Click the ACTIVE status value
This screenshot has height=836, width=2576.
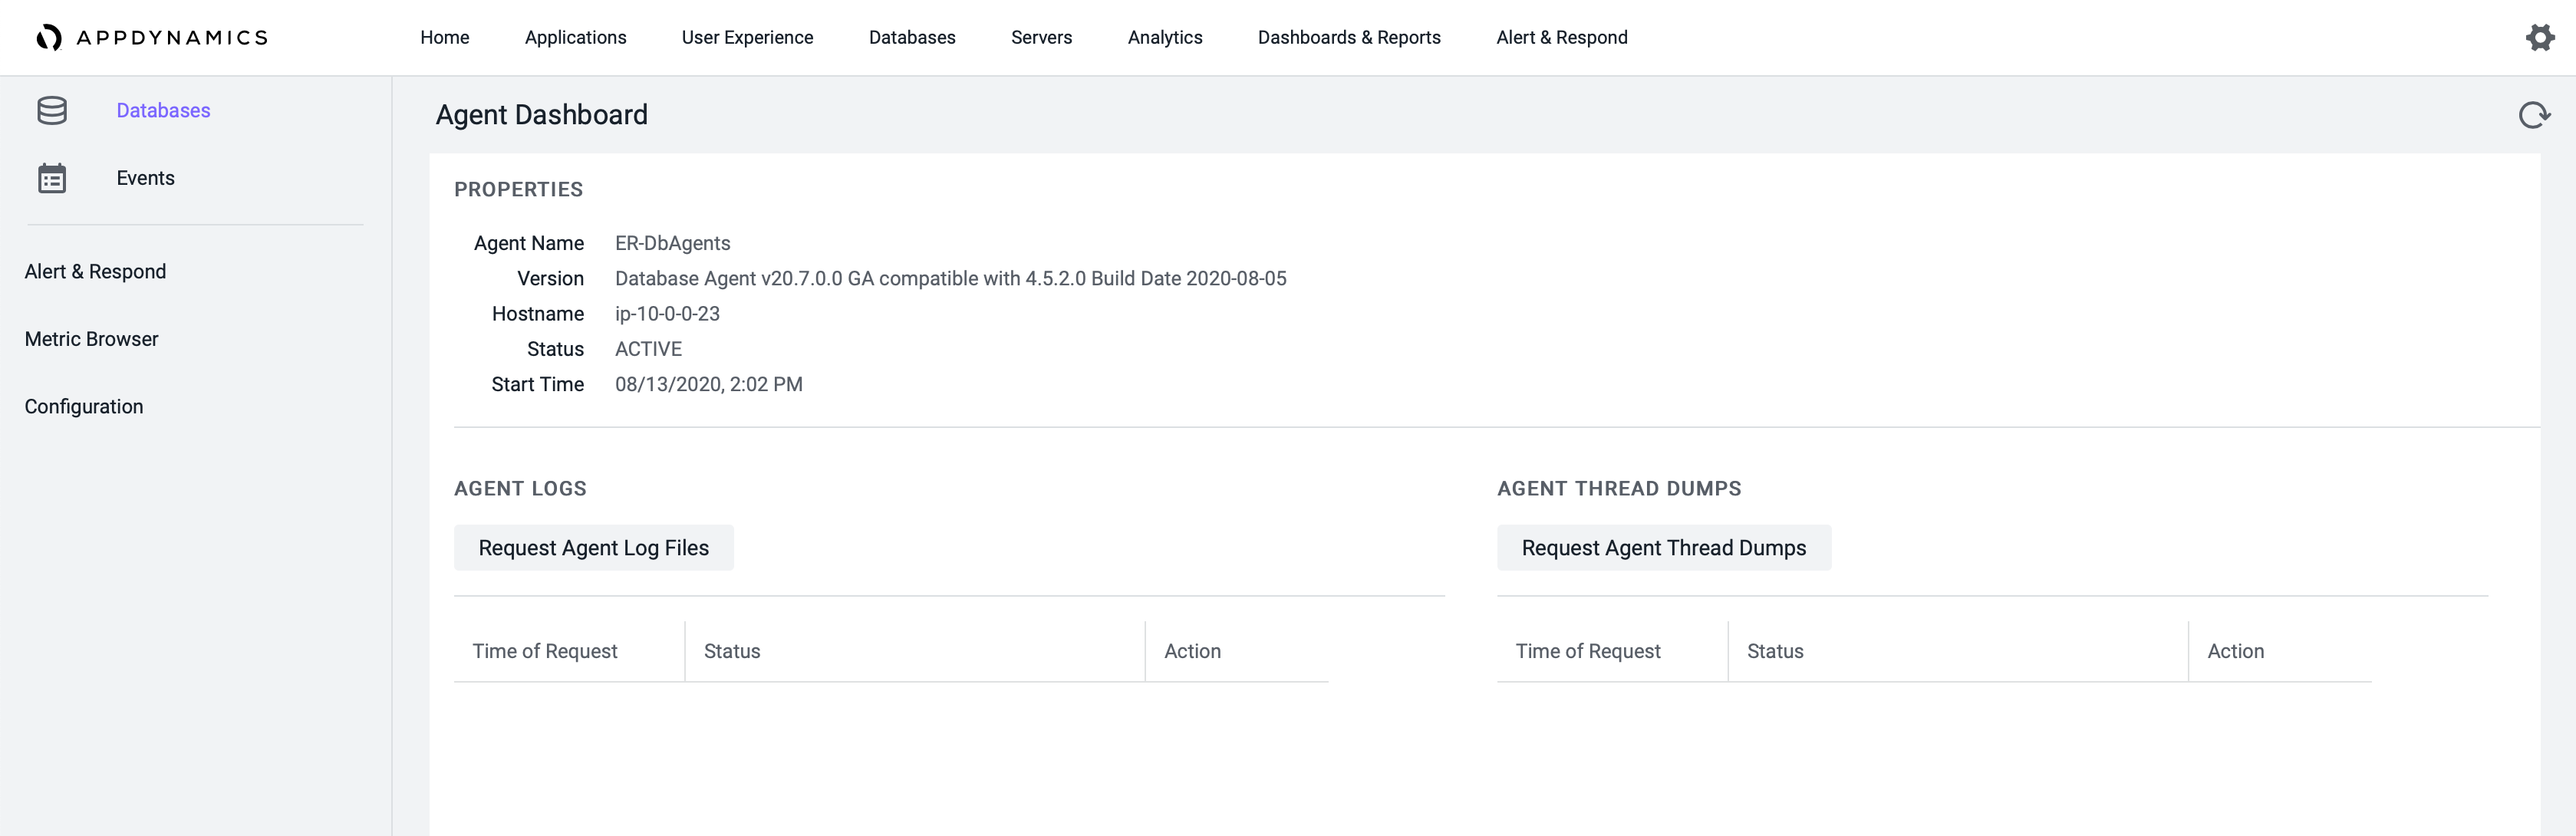[x=648, y=349]
